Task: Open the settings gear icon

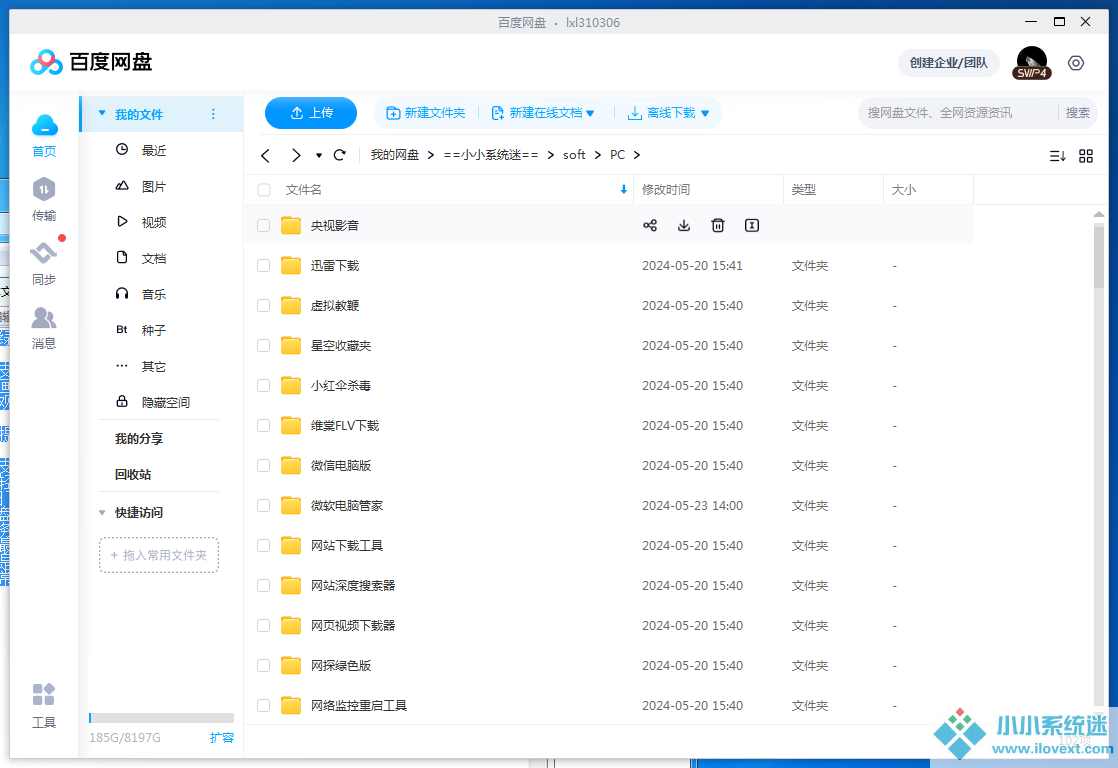Action: click(1076, 63)
